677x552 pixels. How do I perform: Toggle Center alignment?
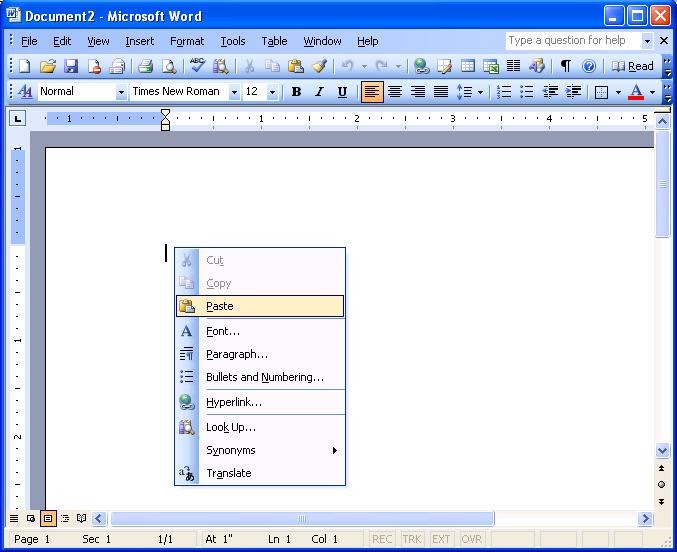point(395,92)
